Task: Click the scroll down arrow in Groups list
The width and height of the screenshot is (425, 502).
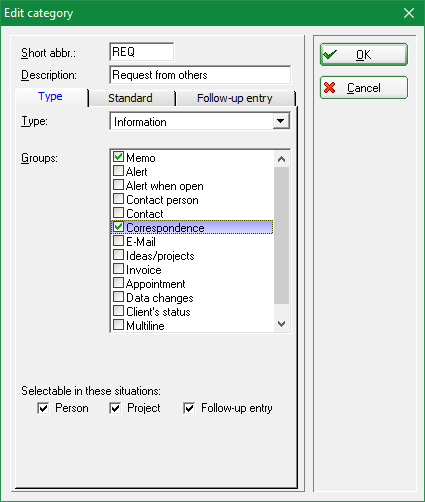Action: [281, 324]
